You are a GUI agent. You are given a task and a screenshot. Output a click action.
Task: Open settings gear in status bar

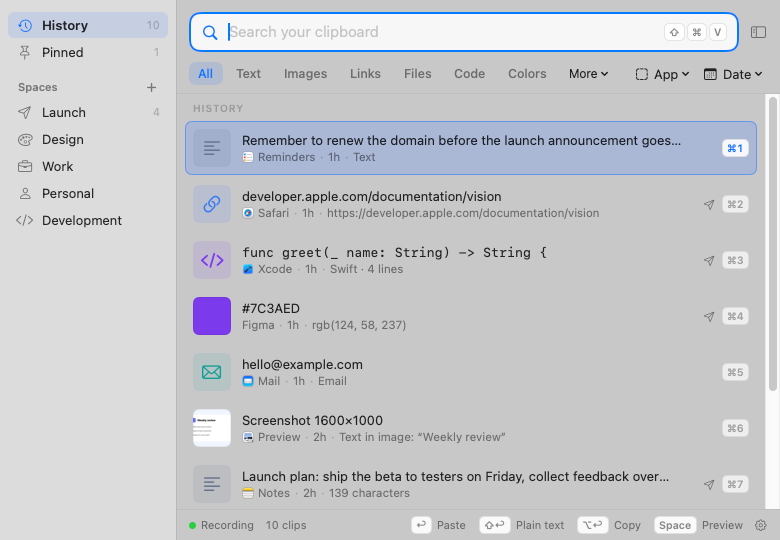[760, 525]
